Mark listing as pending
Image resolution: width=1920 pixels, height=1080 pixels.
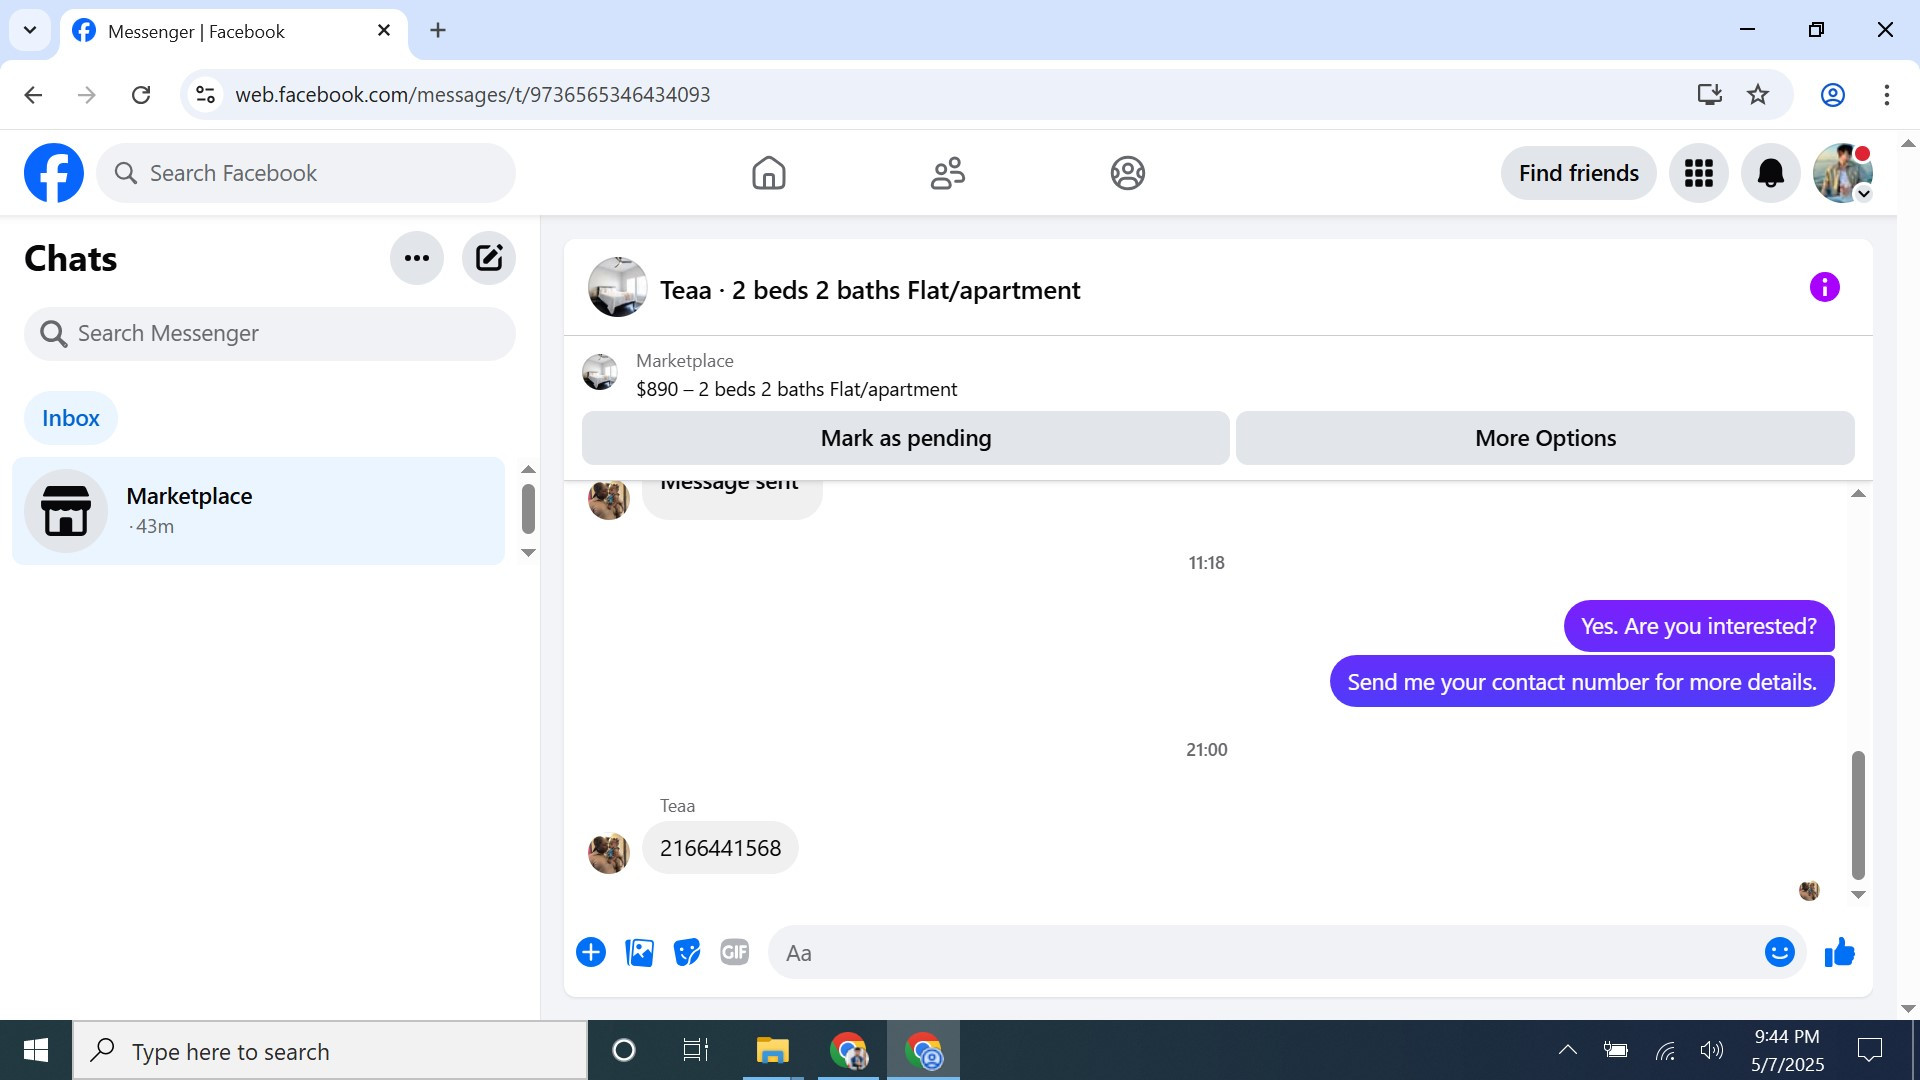click(905, 438)
